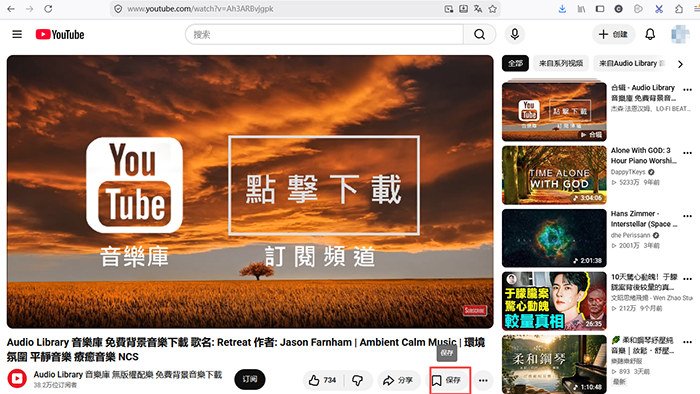Open the YouTube hamburger guide menu
Viewport: 700px width, 394px height.
coord(17,34)
